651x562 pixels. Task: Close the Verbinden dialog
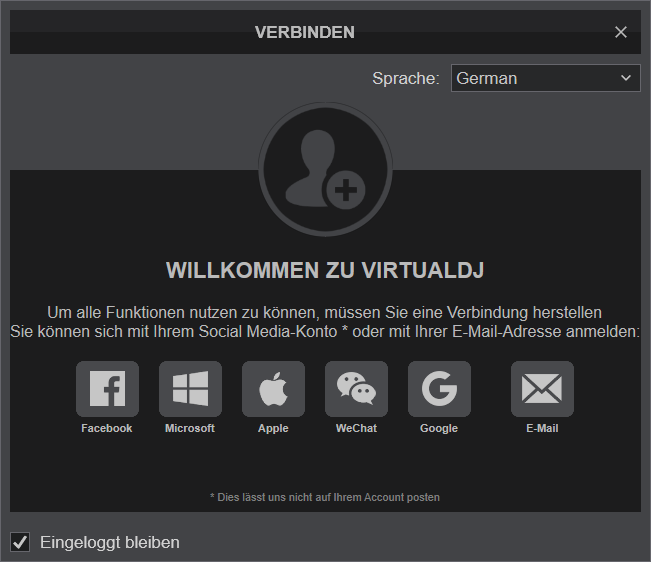click(621, 32)
